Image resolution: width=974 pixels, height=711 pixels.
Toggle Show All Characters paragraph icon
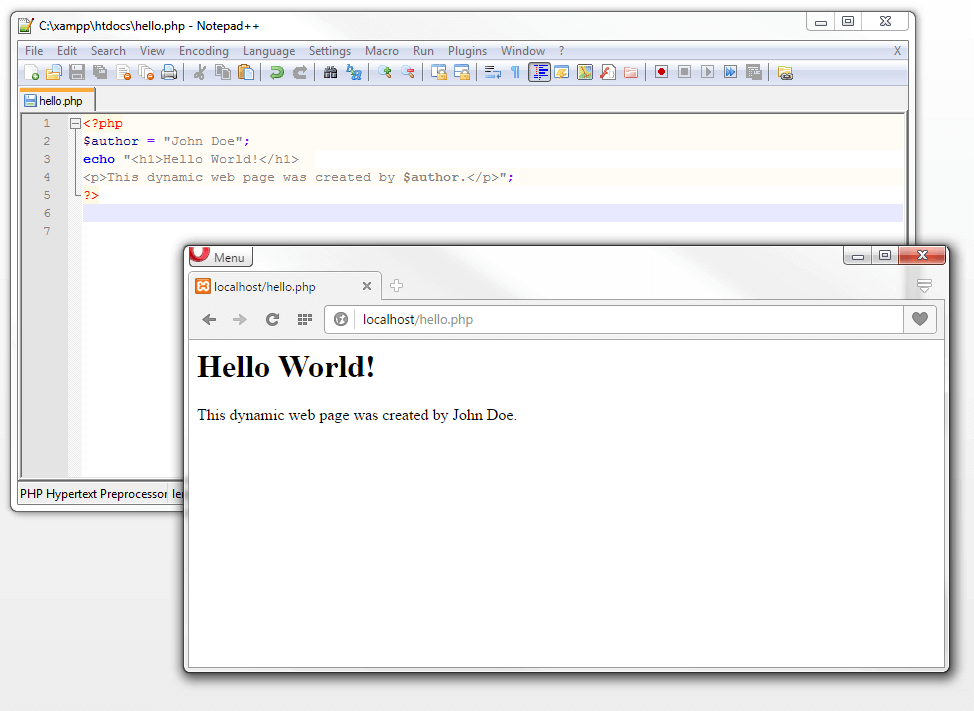coord(517,72)
